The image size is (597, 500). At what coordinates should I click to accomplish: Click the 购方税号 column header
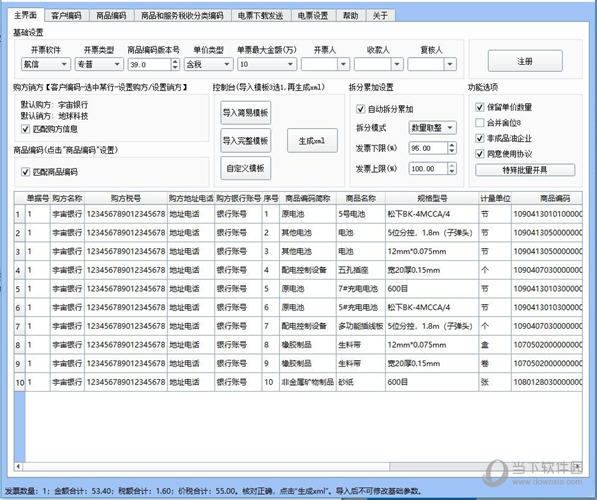[126, 198]
